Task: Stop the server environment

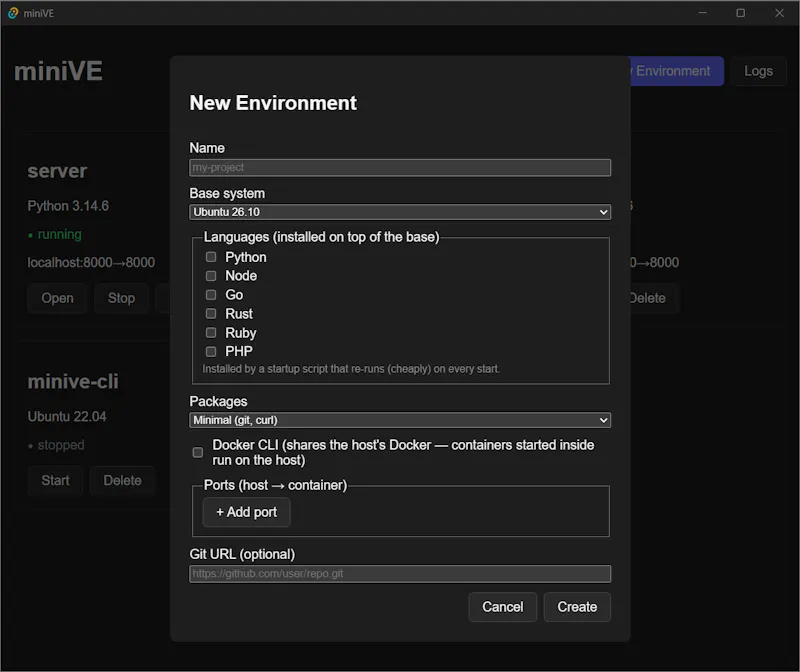Action: (x=121, y=298)
